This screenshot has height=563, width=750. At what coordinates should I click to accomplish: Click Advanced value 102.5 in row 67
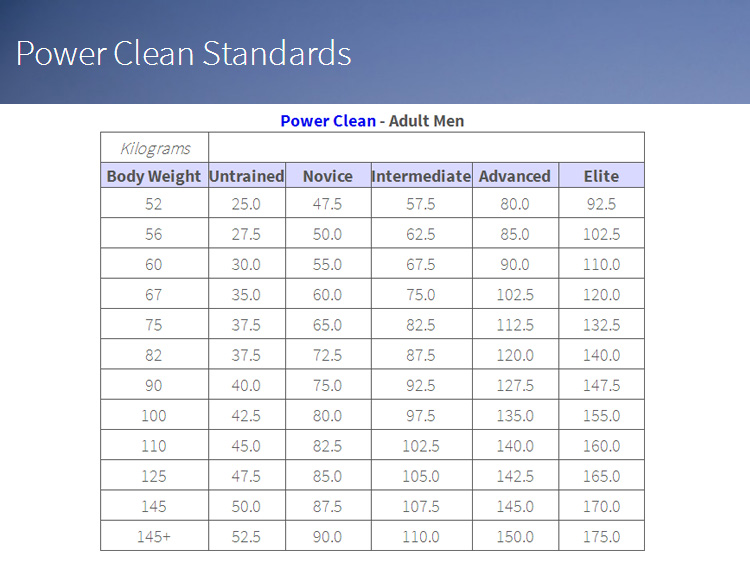click(x=515, y=295)
